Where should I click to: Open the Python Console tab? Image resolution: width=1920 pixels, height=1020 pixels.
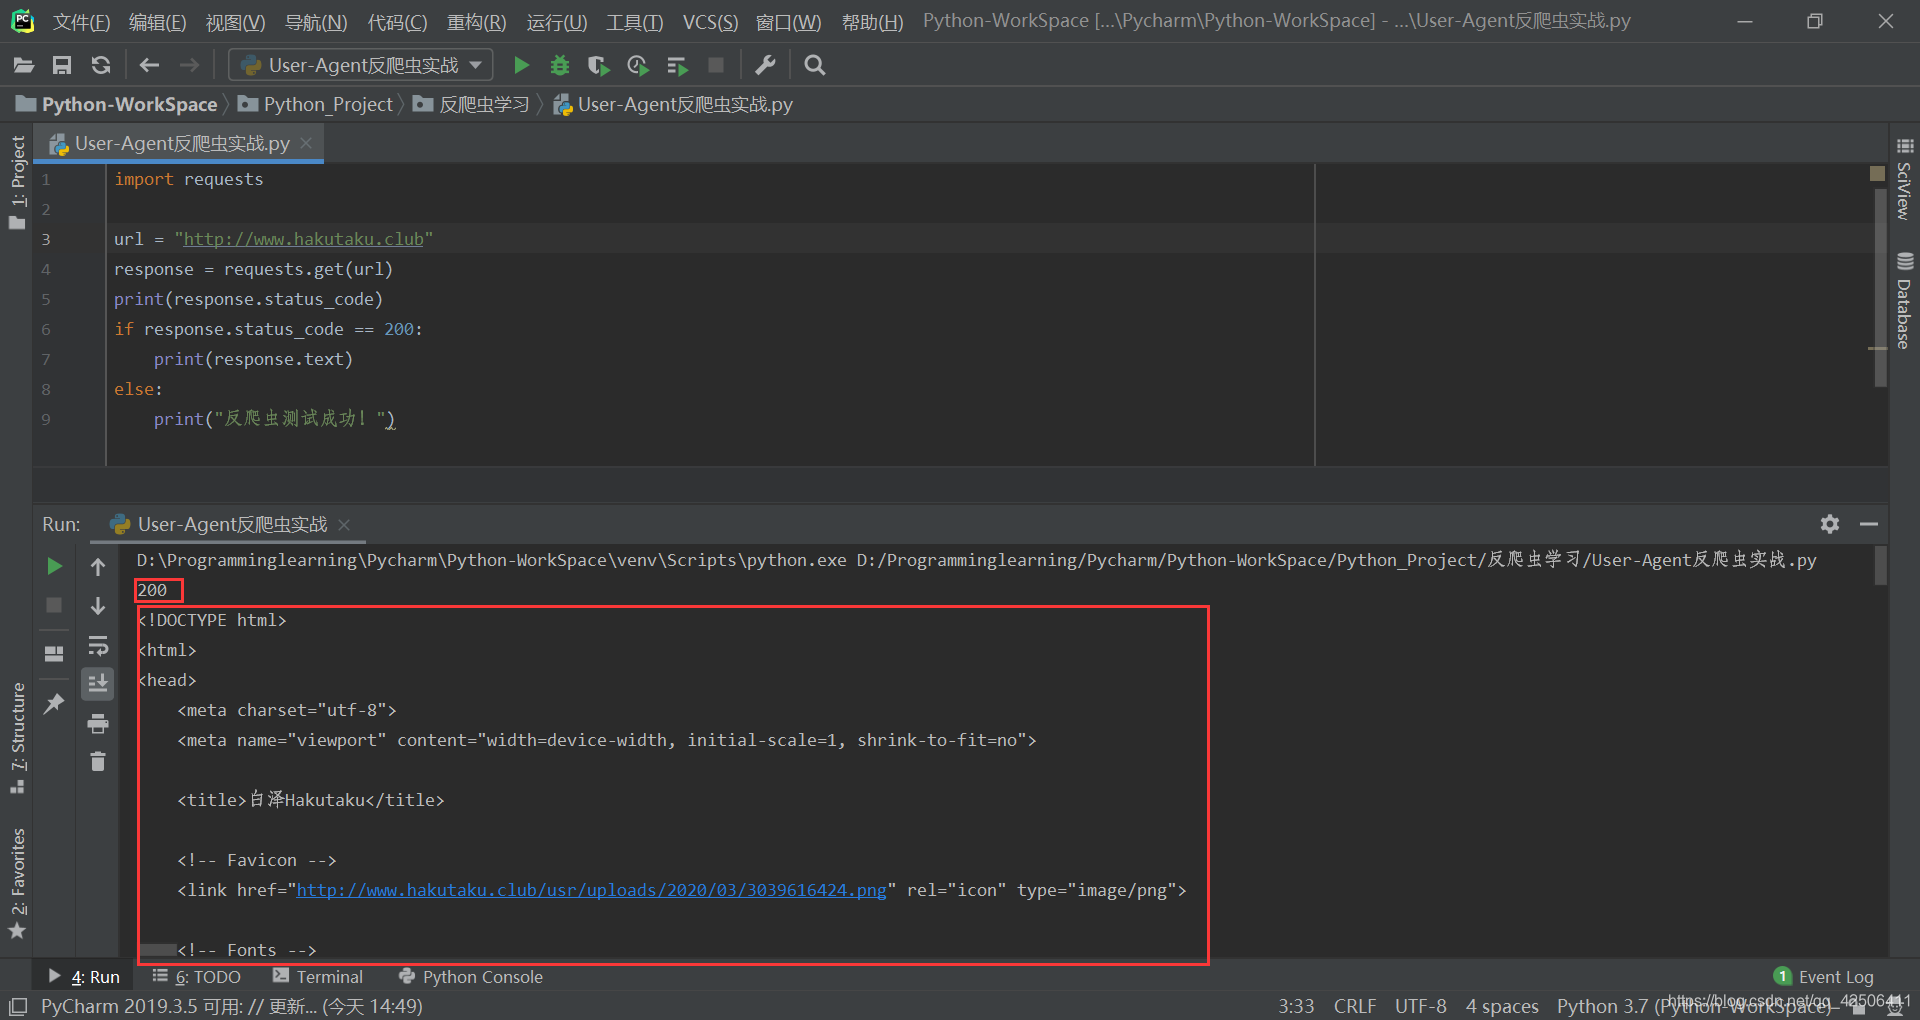(471, 977)
